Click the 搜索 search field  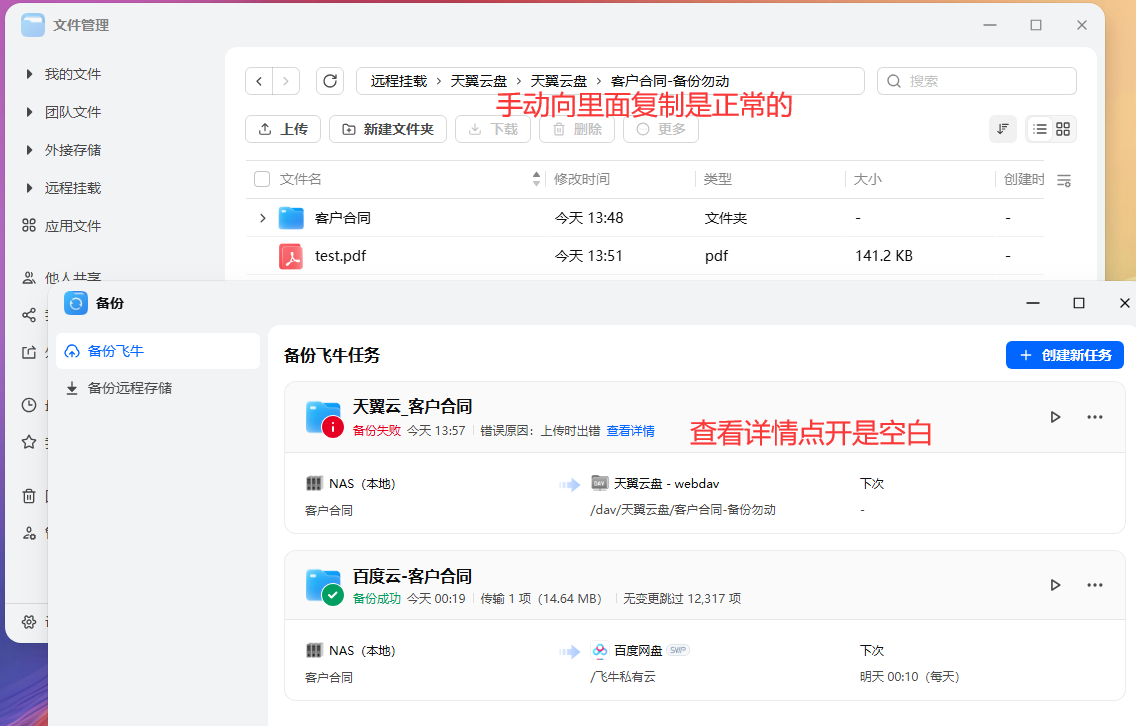coord(985,81)
